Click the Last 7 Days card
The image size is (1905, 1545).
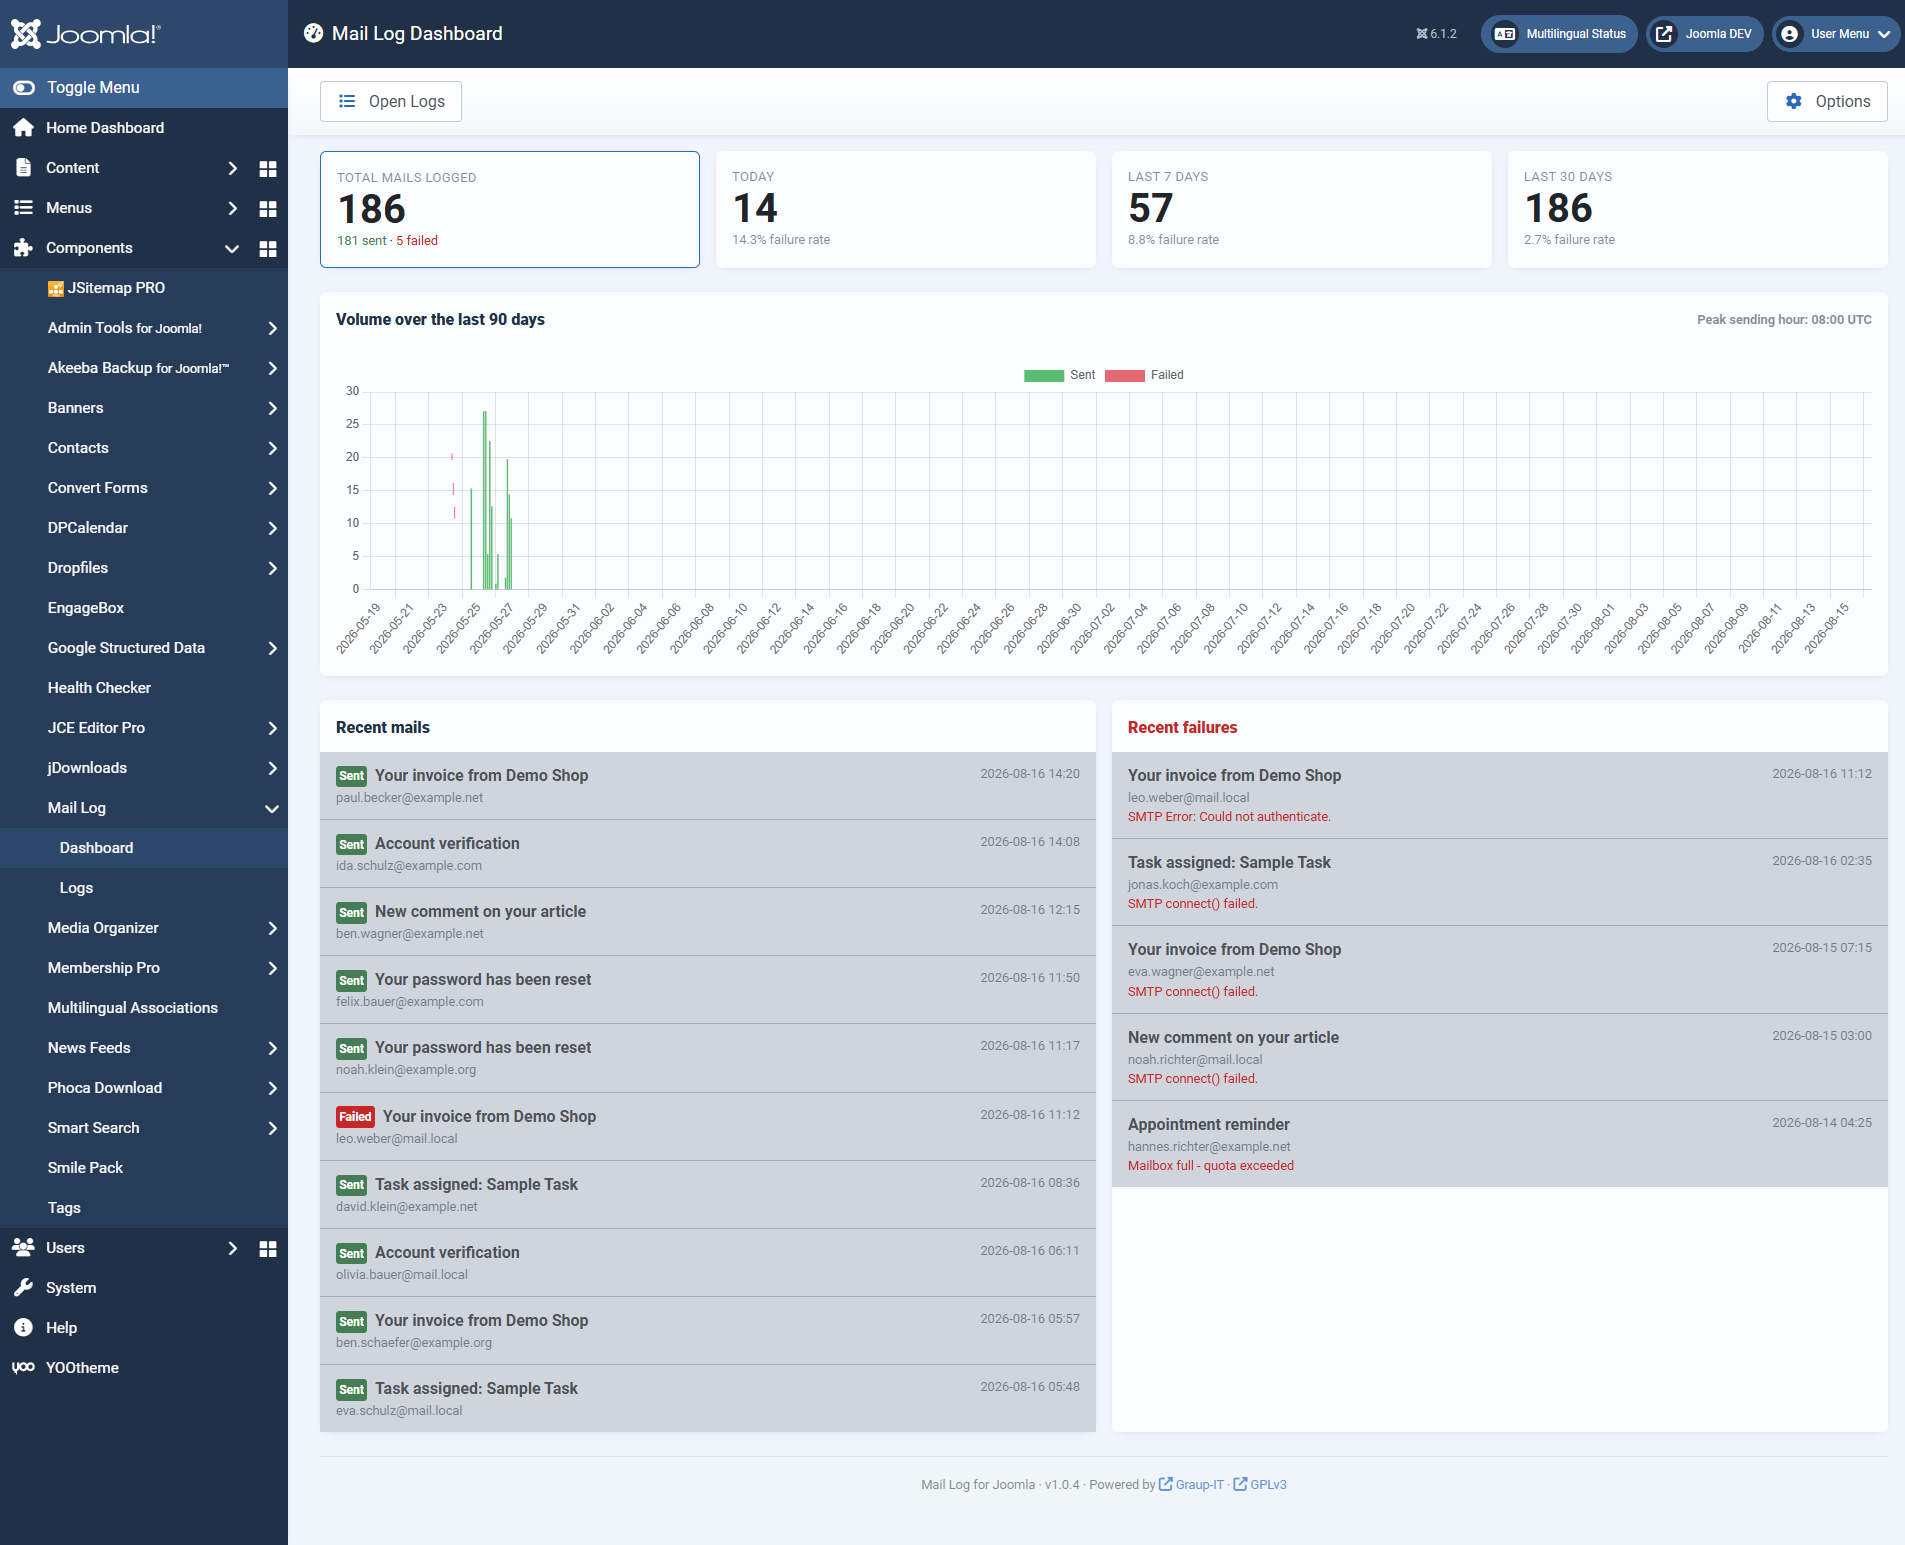[1302, 209]
